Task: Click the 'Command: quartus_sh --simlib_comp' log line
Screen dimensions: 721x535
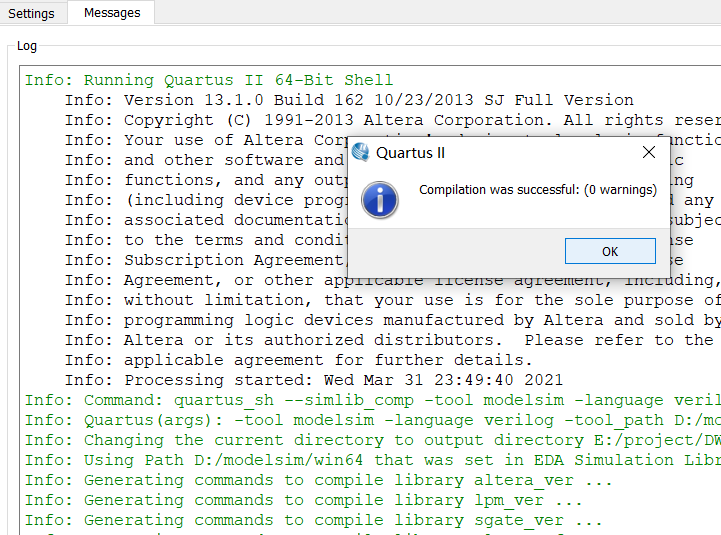Action: point(372,400)
